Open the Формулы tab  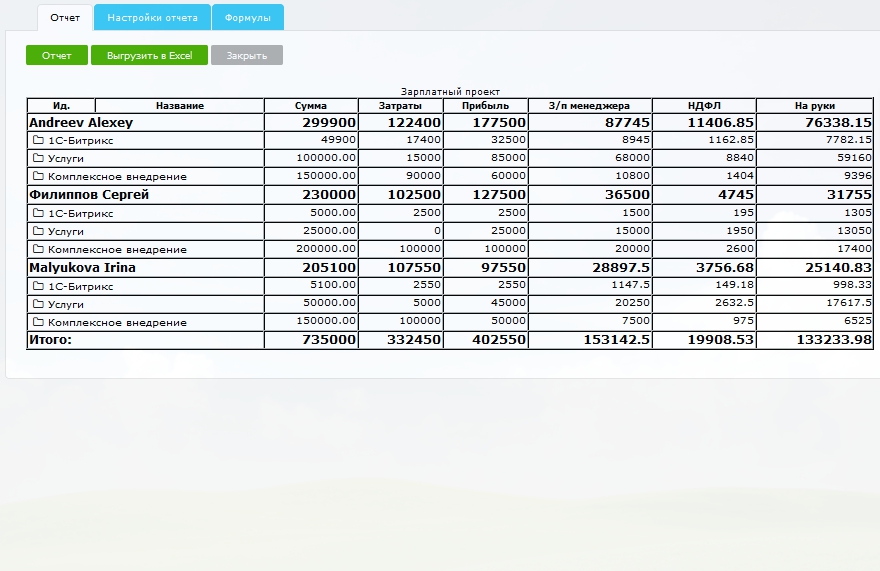pyautogui.click(x=247, y=18)
